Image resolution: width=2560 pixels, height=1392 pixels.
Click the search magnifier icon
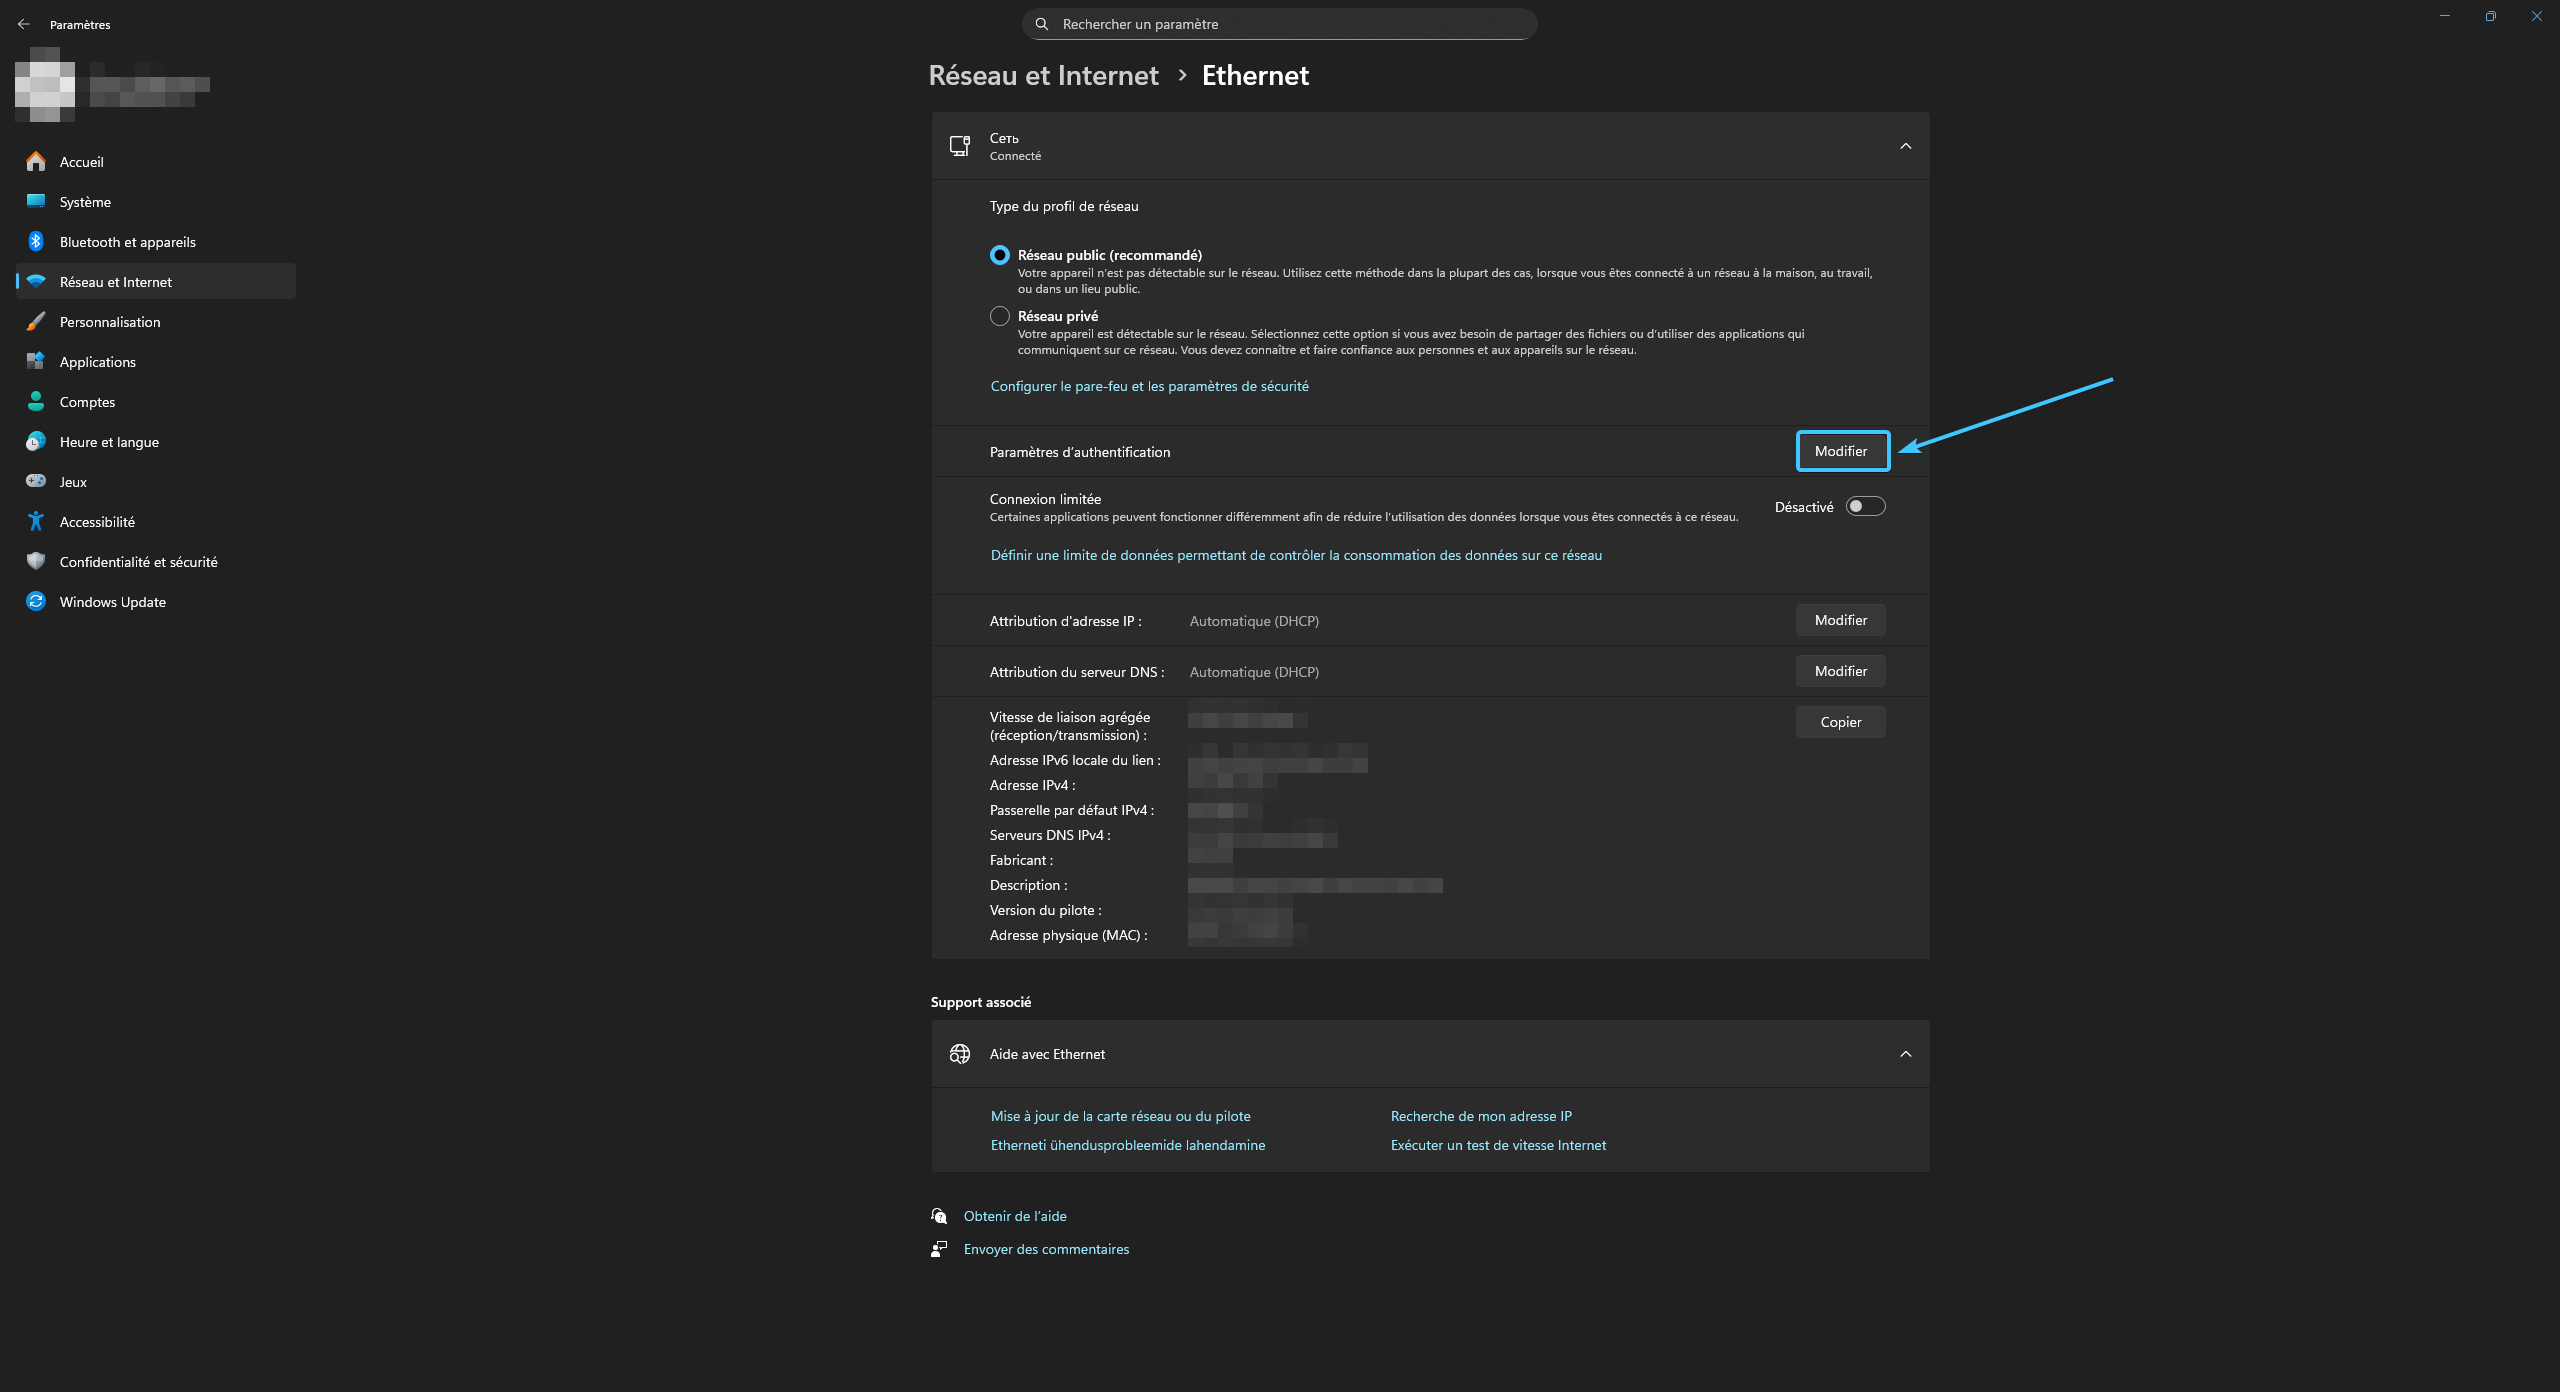tap(1042, 24)
